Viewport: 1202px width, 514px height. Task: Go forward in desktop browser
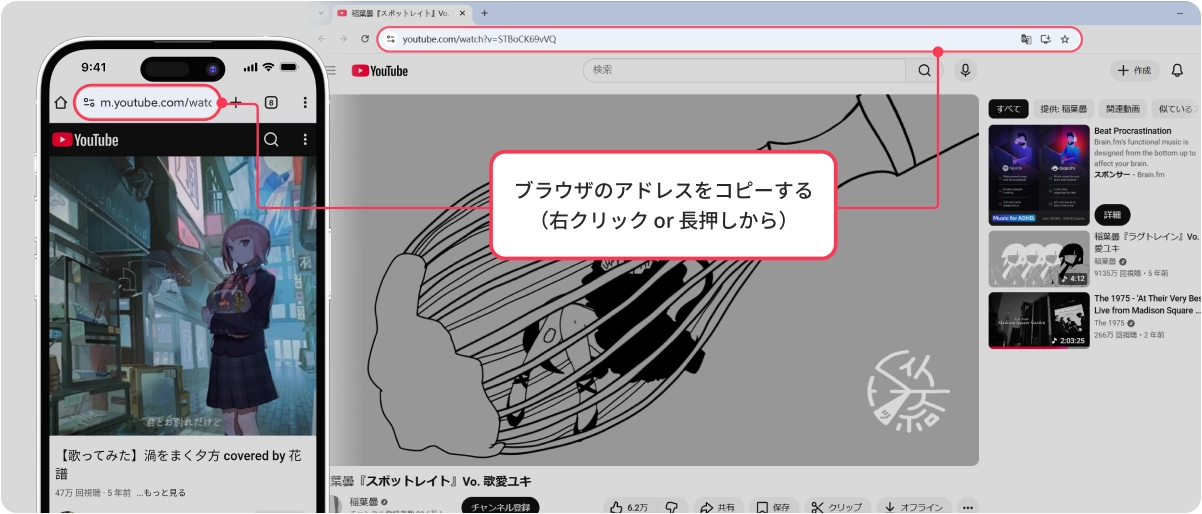point(343,39)
